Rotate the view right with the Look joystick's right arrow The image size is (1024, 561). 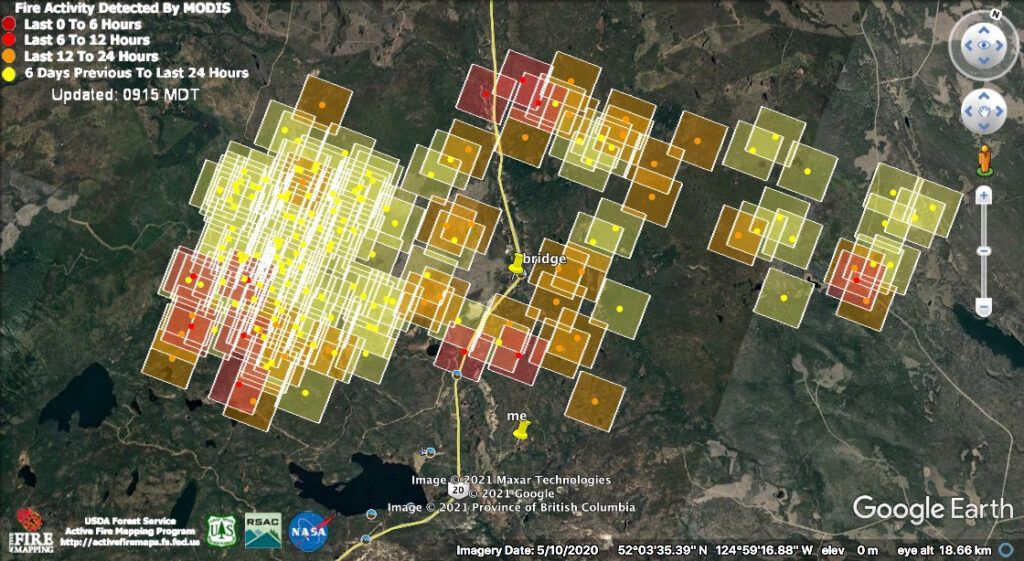(1000, 46)
